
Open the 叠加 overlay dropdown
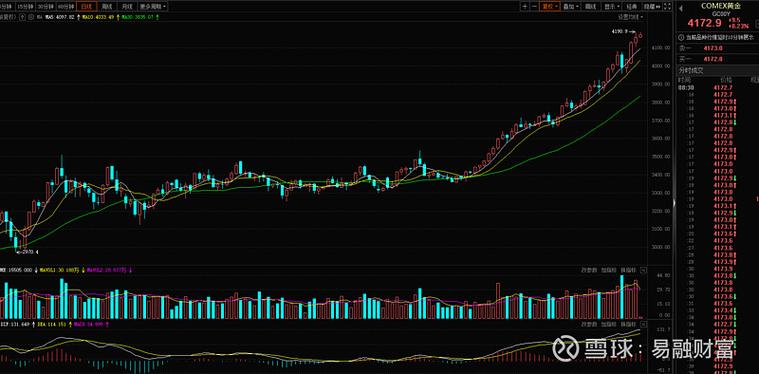pyautogui.click(x=570, y=7)
